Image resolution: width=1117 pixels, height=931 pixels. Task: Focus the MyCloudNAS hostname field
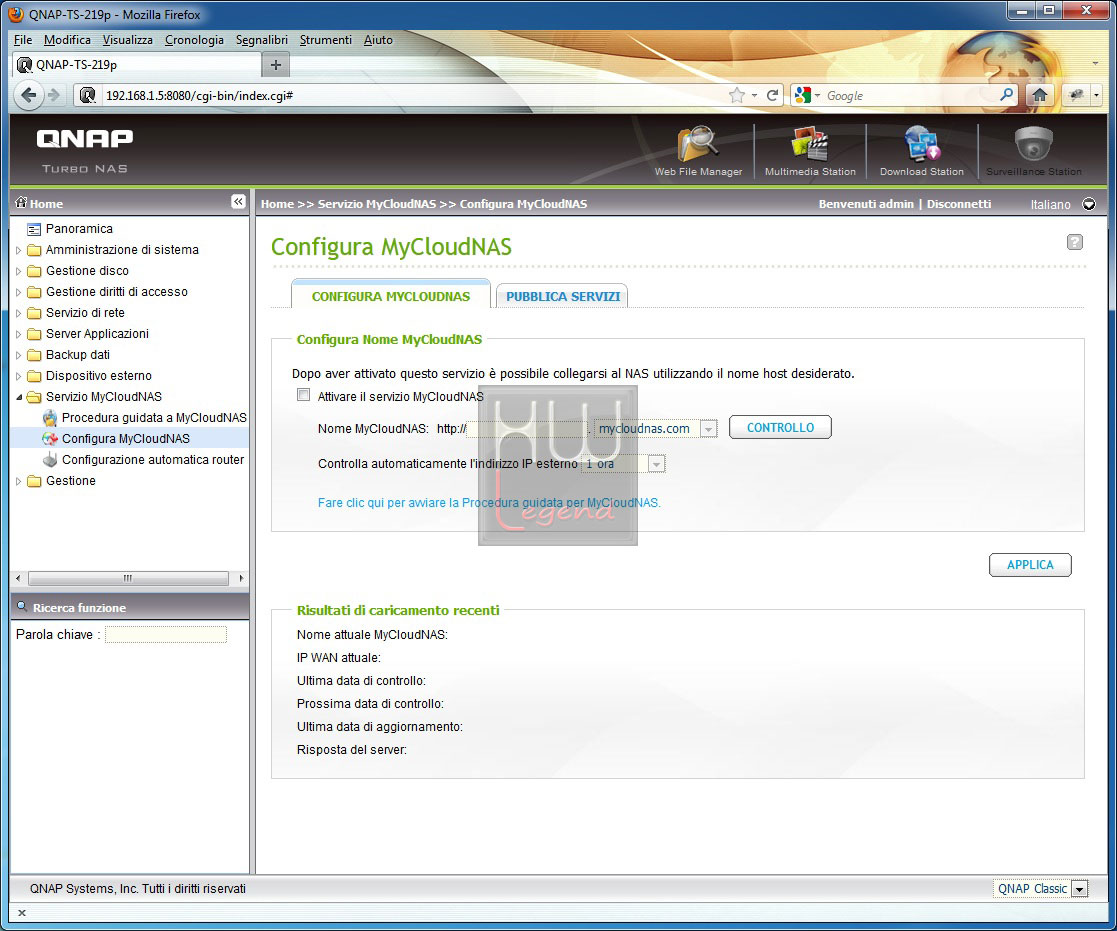tap(526, 429)
